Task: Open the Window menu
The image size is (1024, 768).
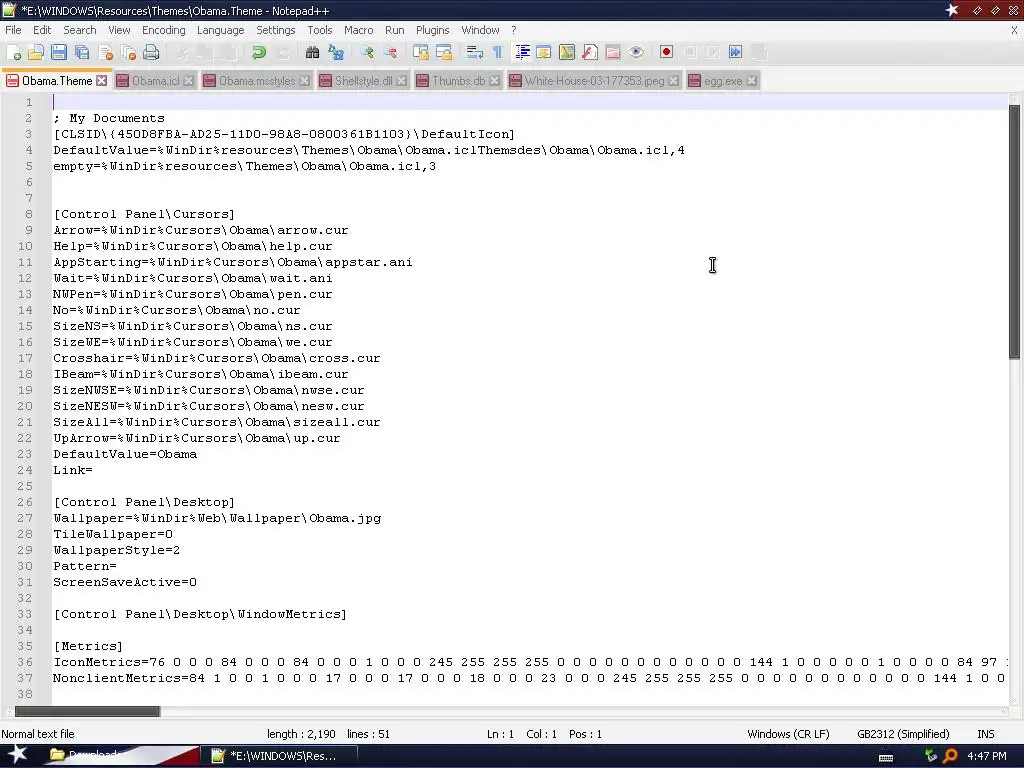Action: tap(480, 30)
